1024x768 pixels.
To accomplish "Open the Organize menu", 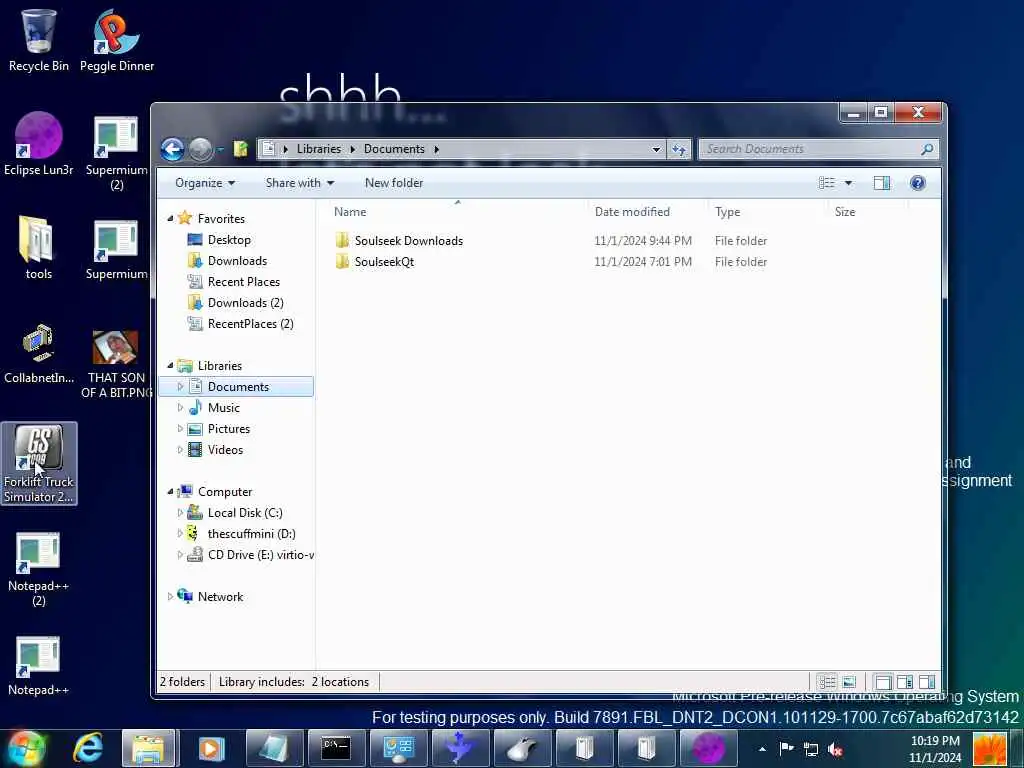I will [205, 183].
